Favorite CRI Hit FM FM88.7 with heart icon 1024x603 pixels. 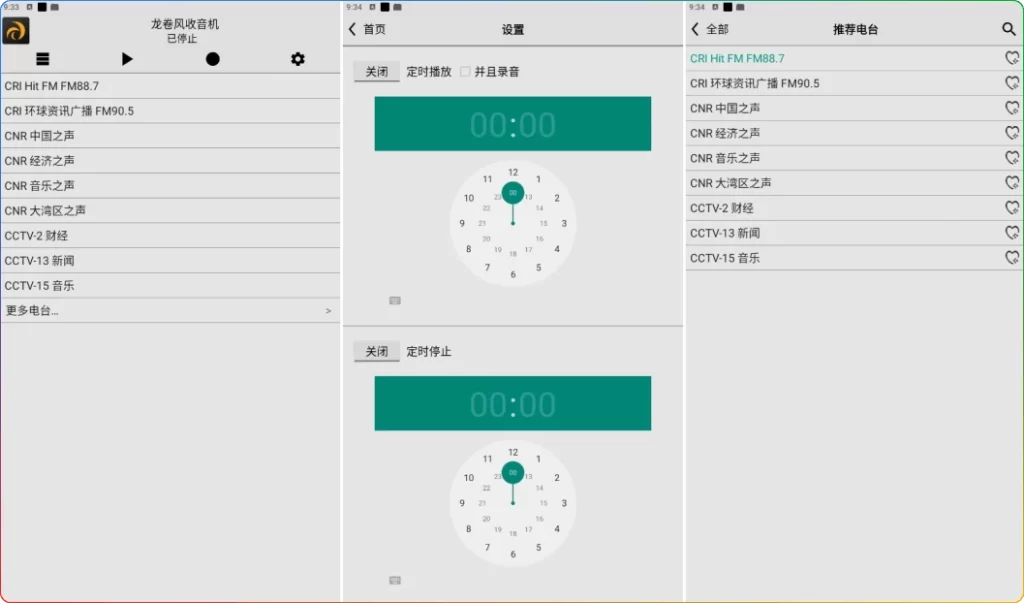pyautogui.click(x=1012, y=57)
